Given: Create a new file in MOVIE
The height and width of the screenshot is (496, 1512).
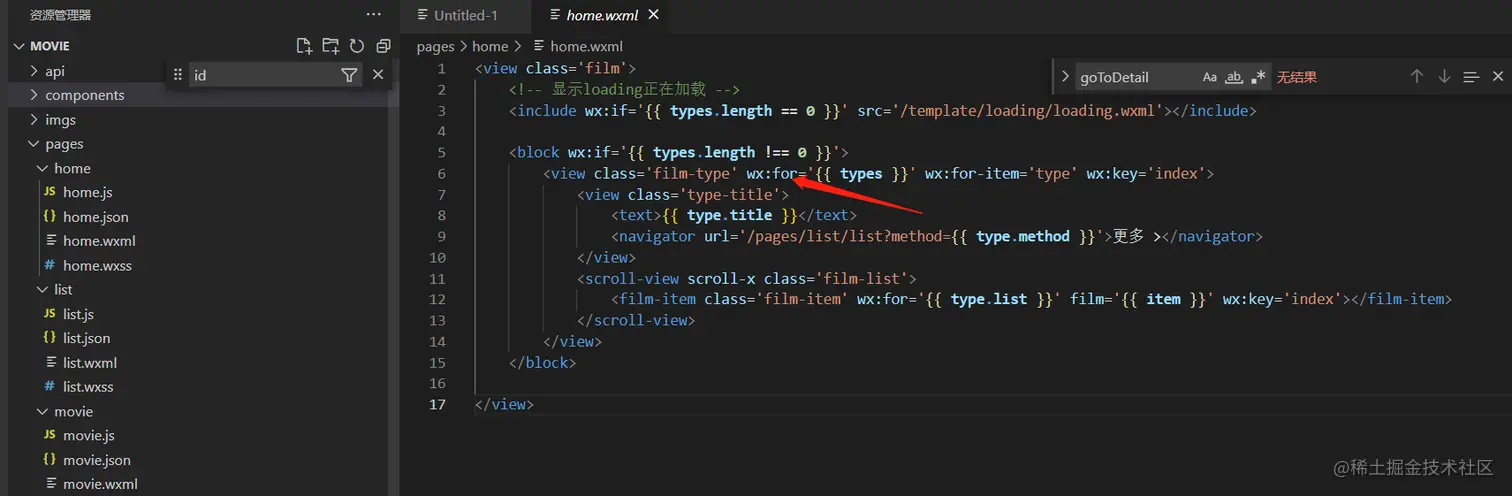Looking at the screenshot, I should (x=304, y=46).
